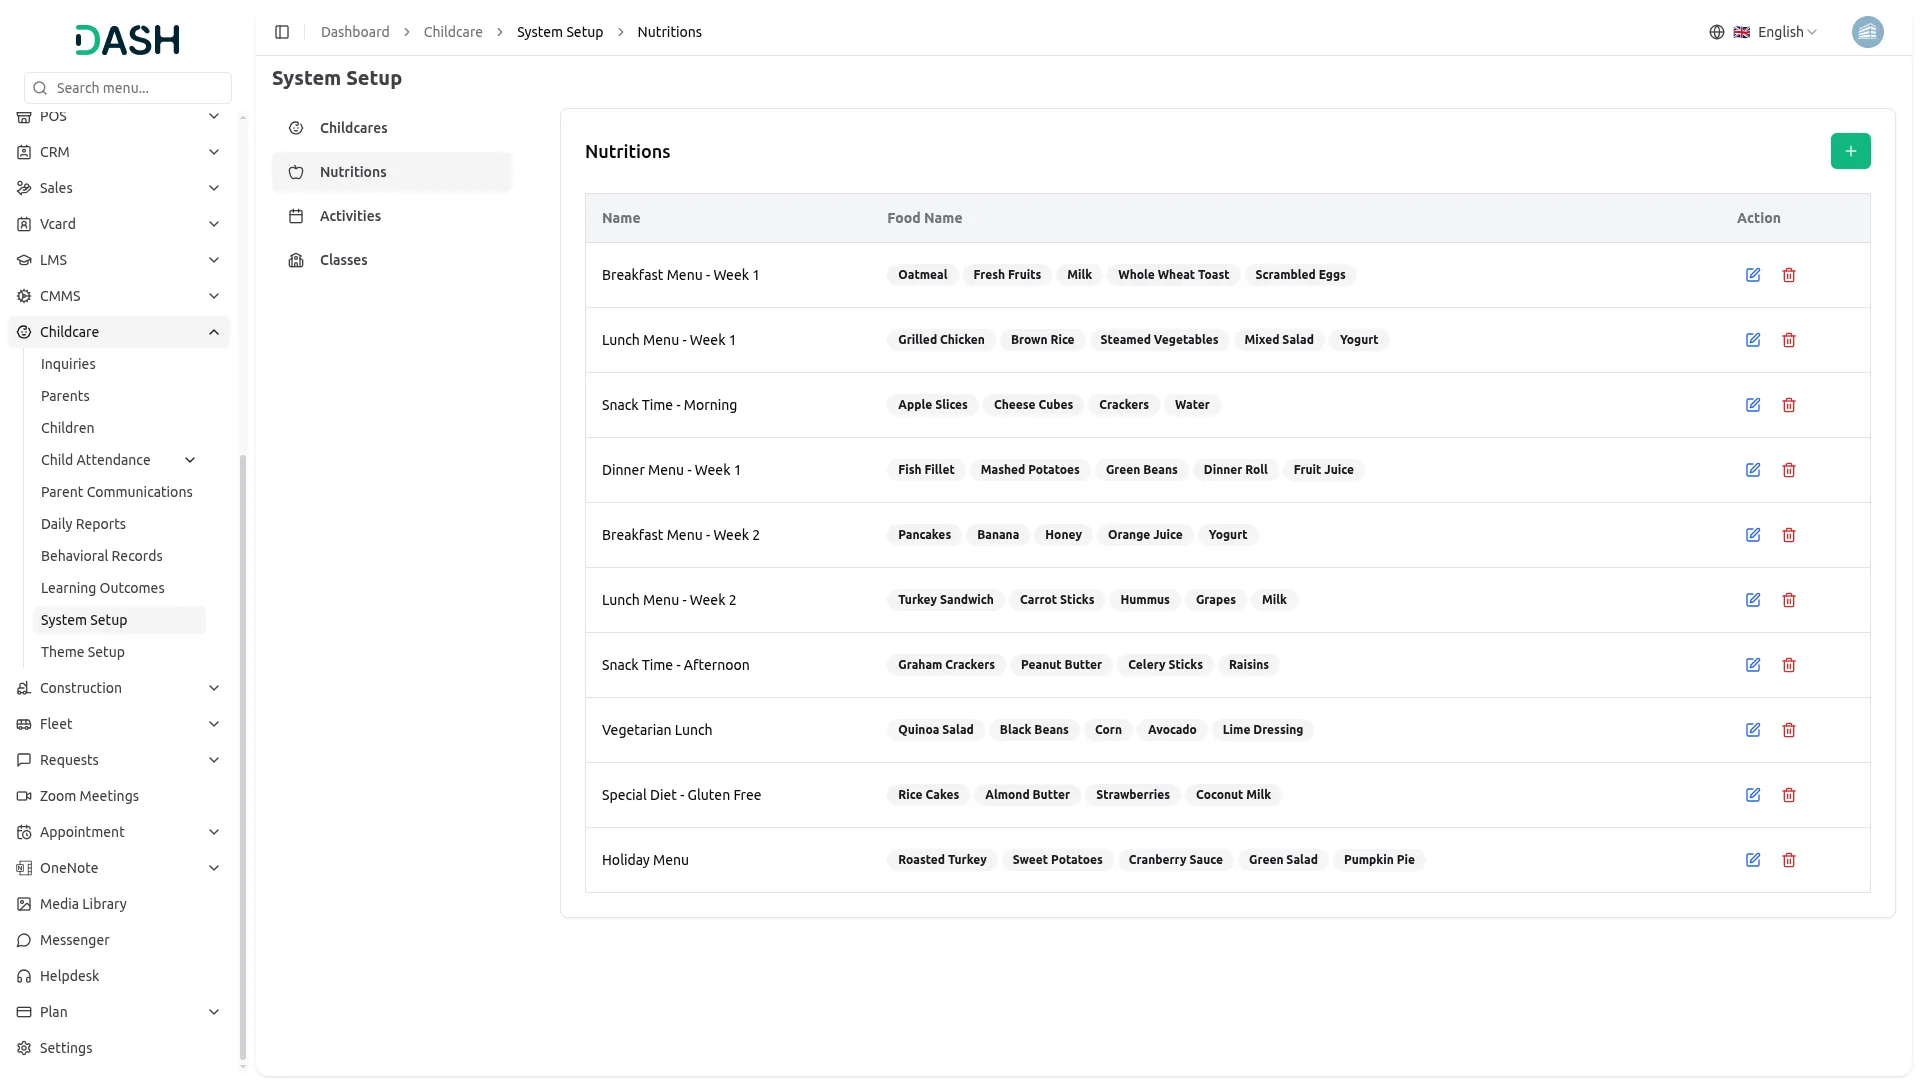The height and width of the screenshot is (1080, 1920).
Task: Go to Dashboard breadcrumb link
Action: pos(355,32)
